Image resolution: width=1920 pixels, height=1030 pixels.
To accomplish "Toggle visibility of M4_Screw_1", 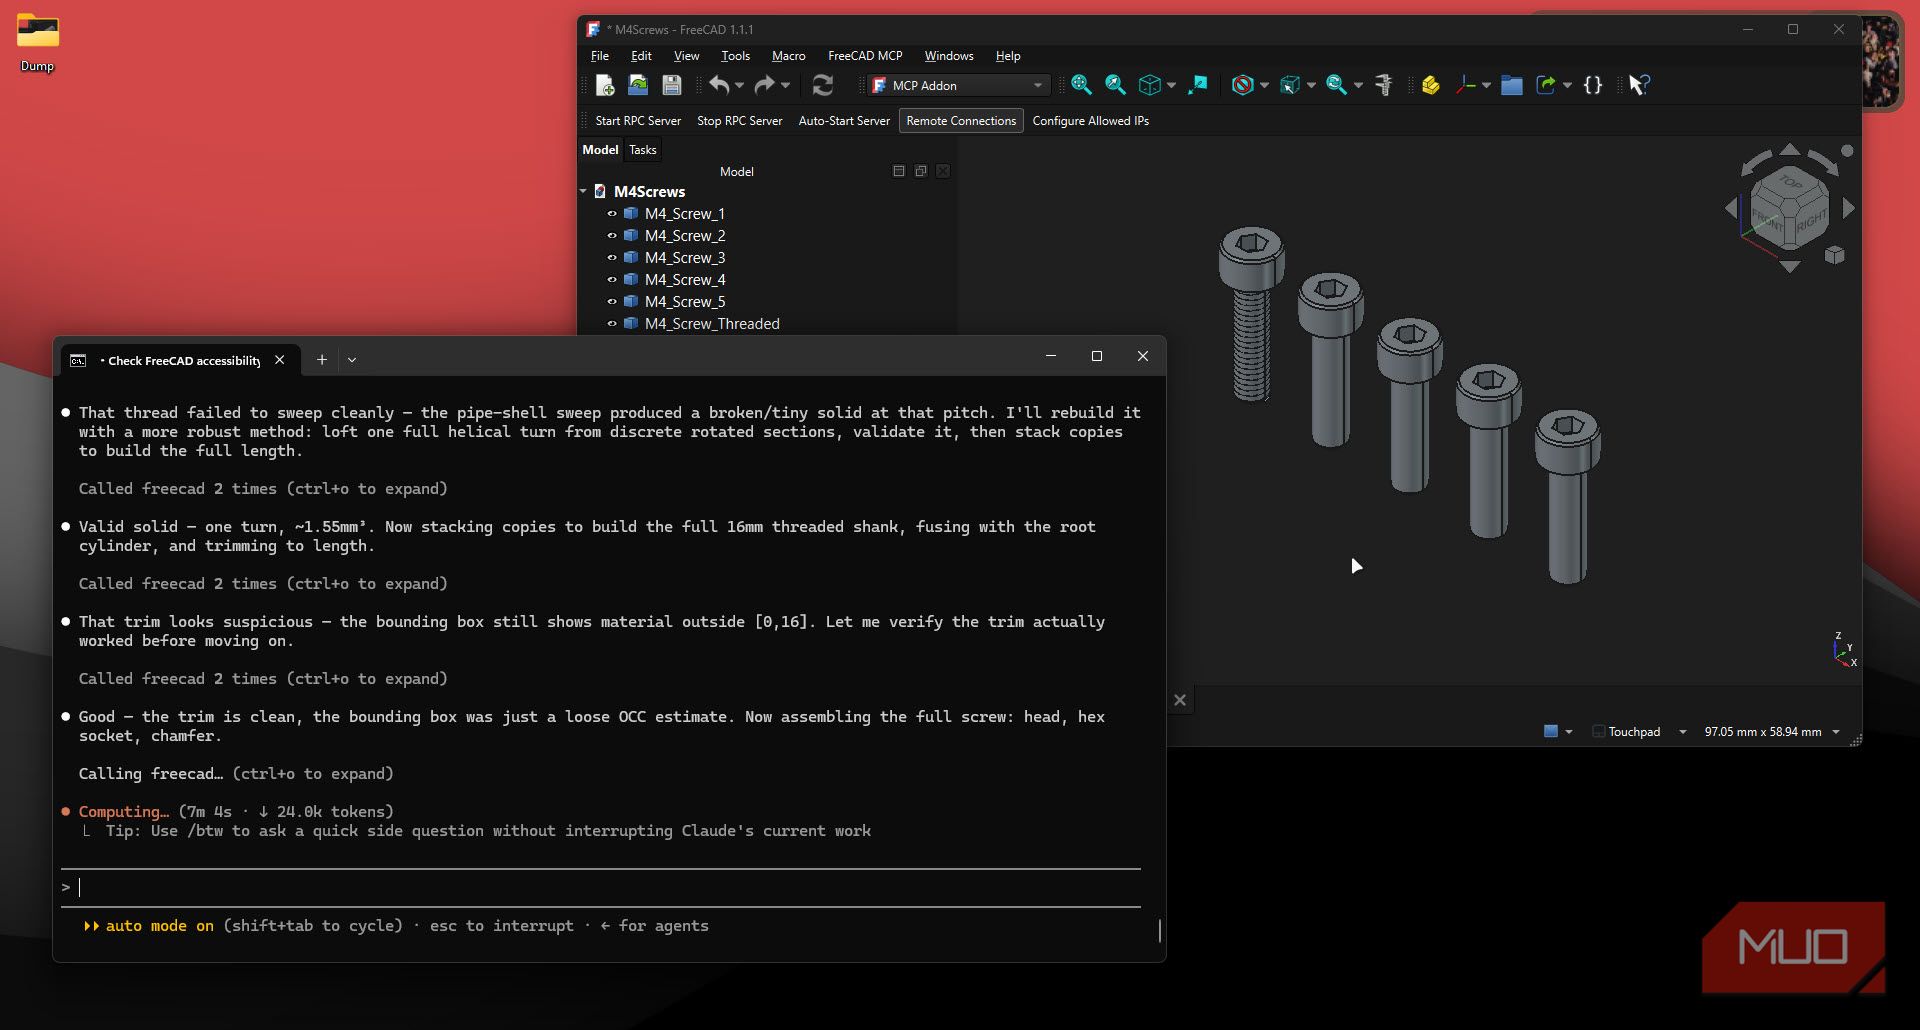I will 612,213.
